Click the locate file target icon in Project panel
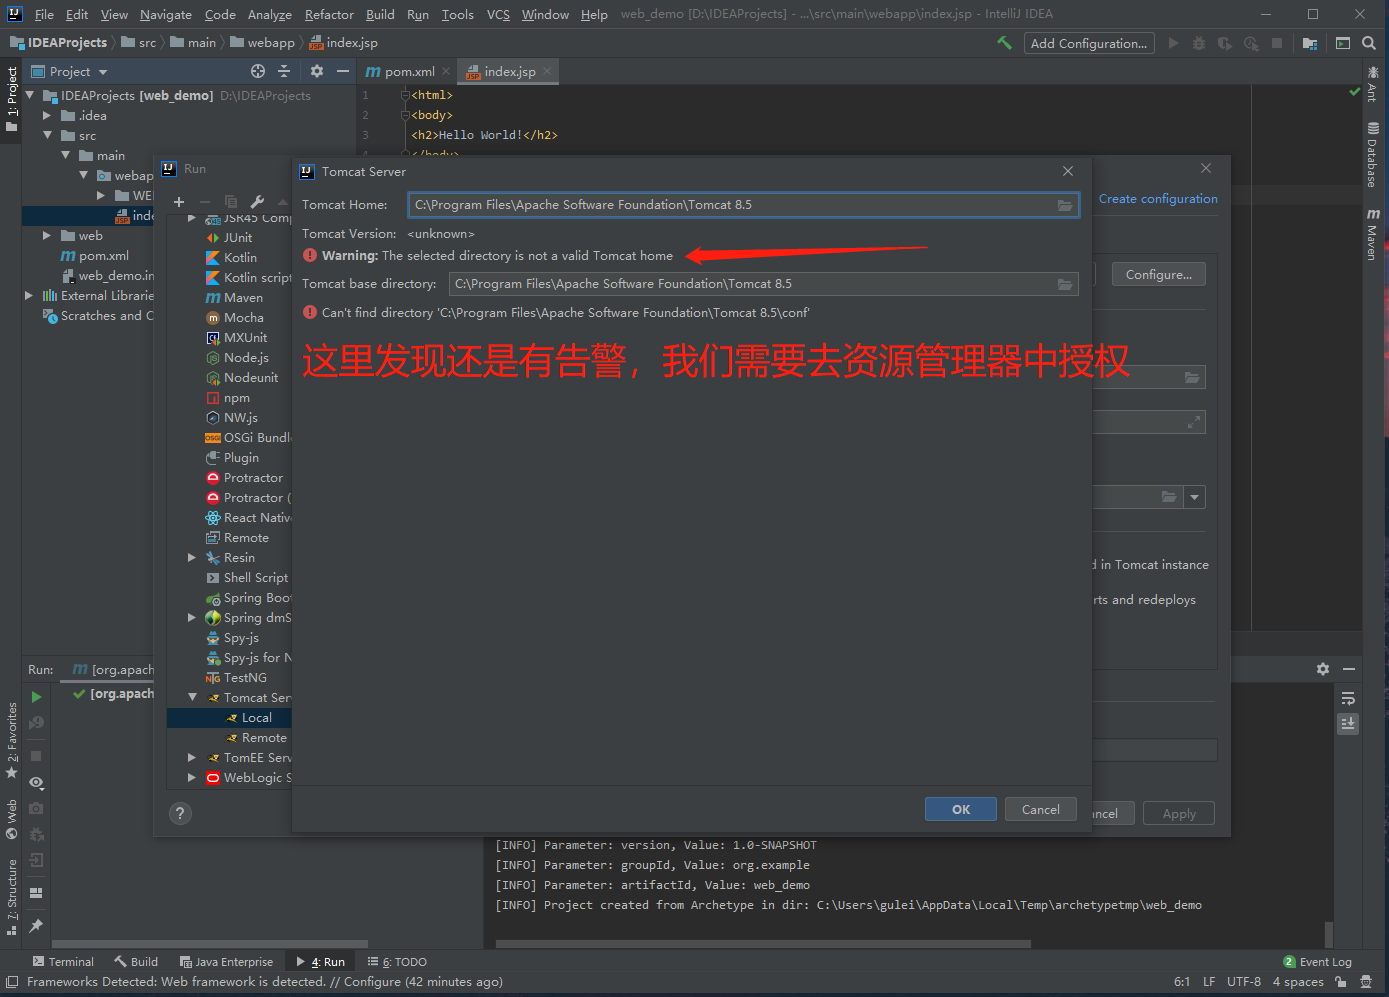Image resolution: width=1389 pixels, height=997 pixels. (258, 71)
